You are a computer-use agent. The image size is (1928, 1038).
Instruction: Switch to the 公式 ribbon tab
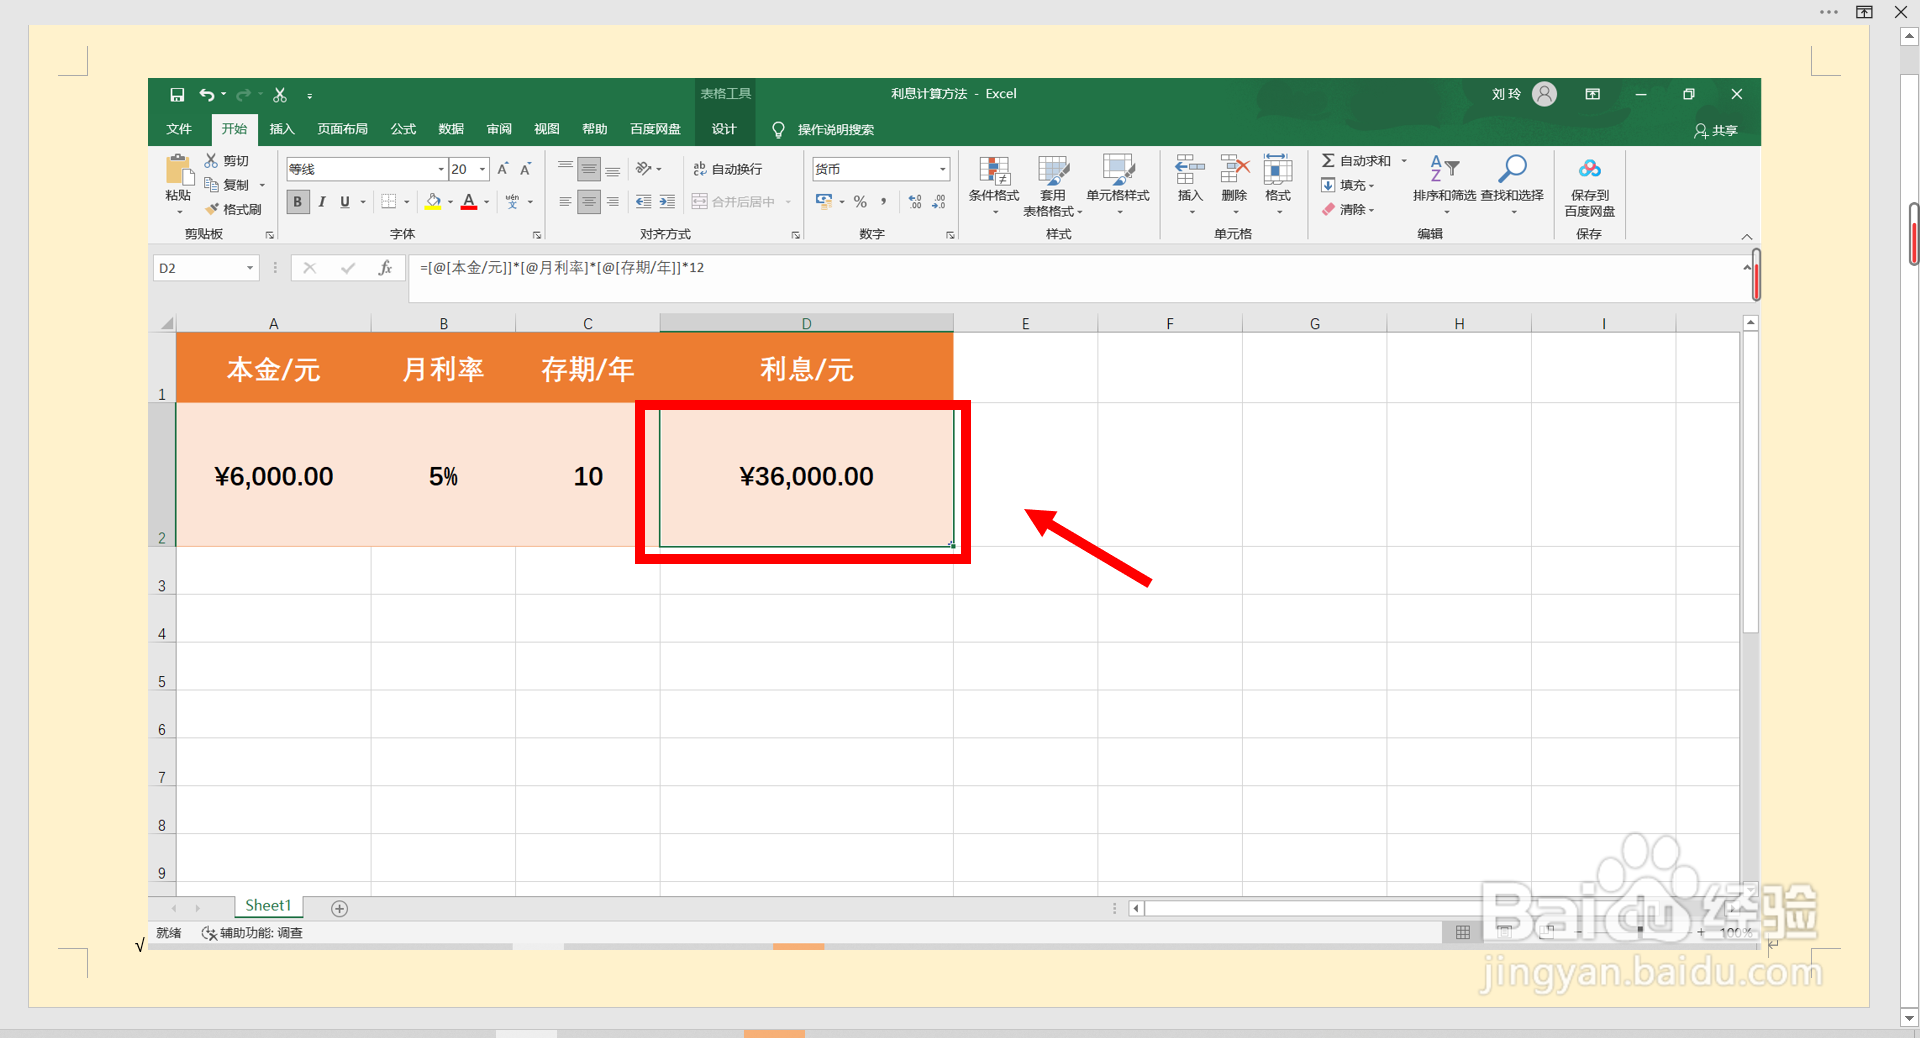click(x=402, y=129)
